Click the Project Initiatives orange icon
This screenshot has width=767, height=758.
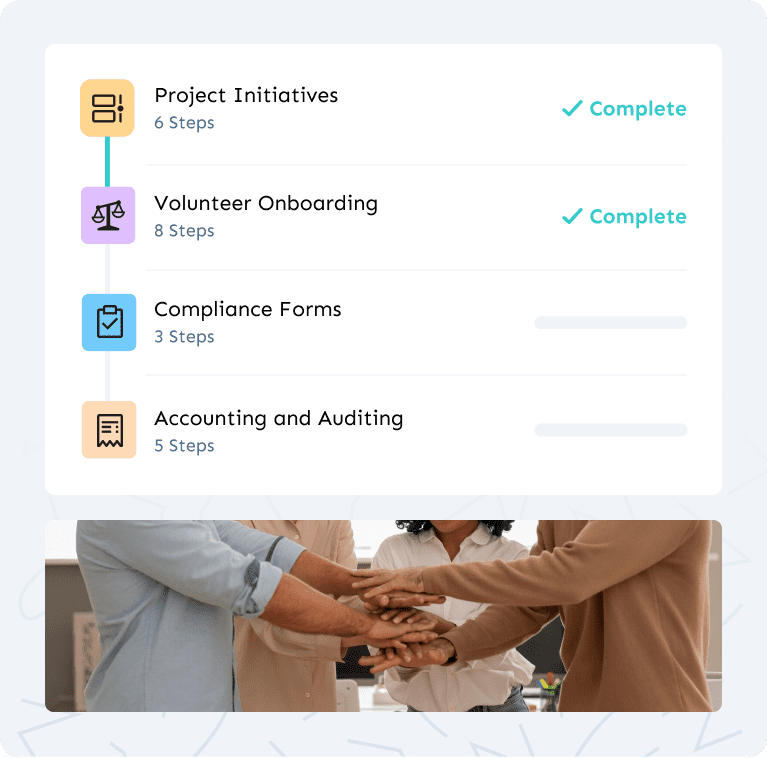[107, 108]
